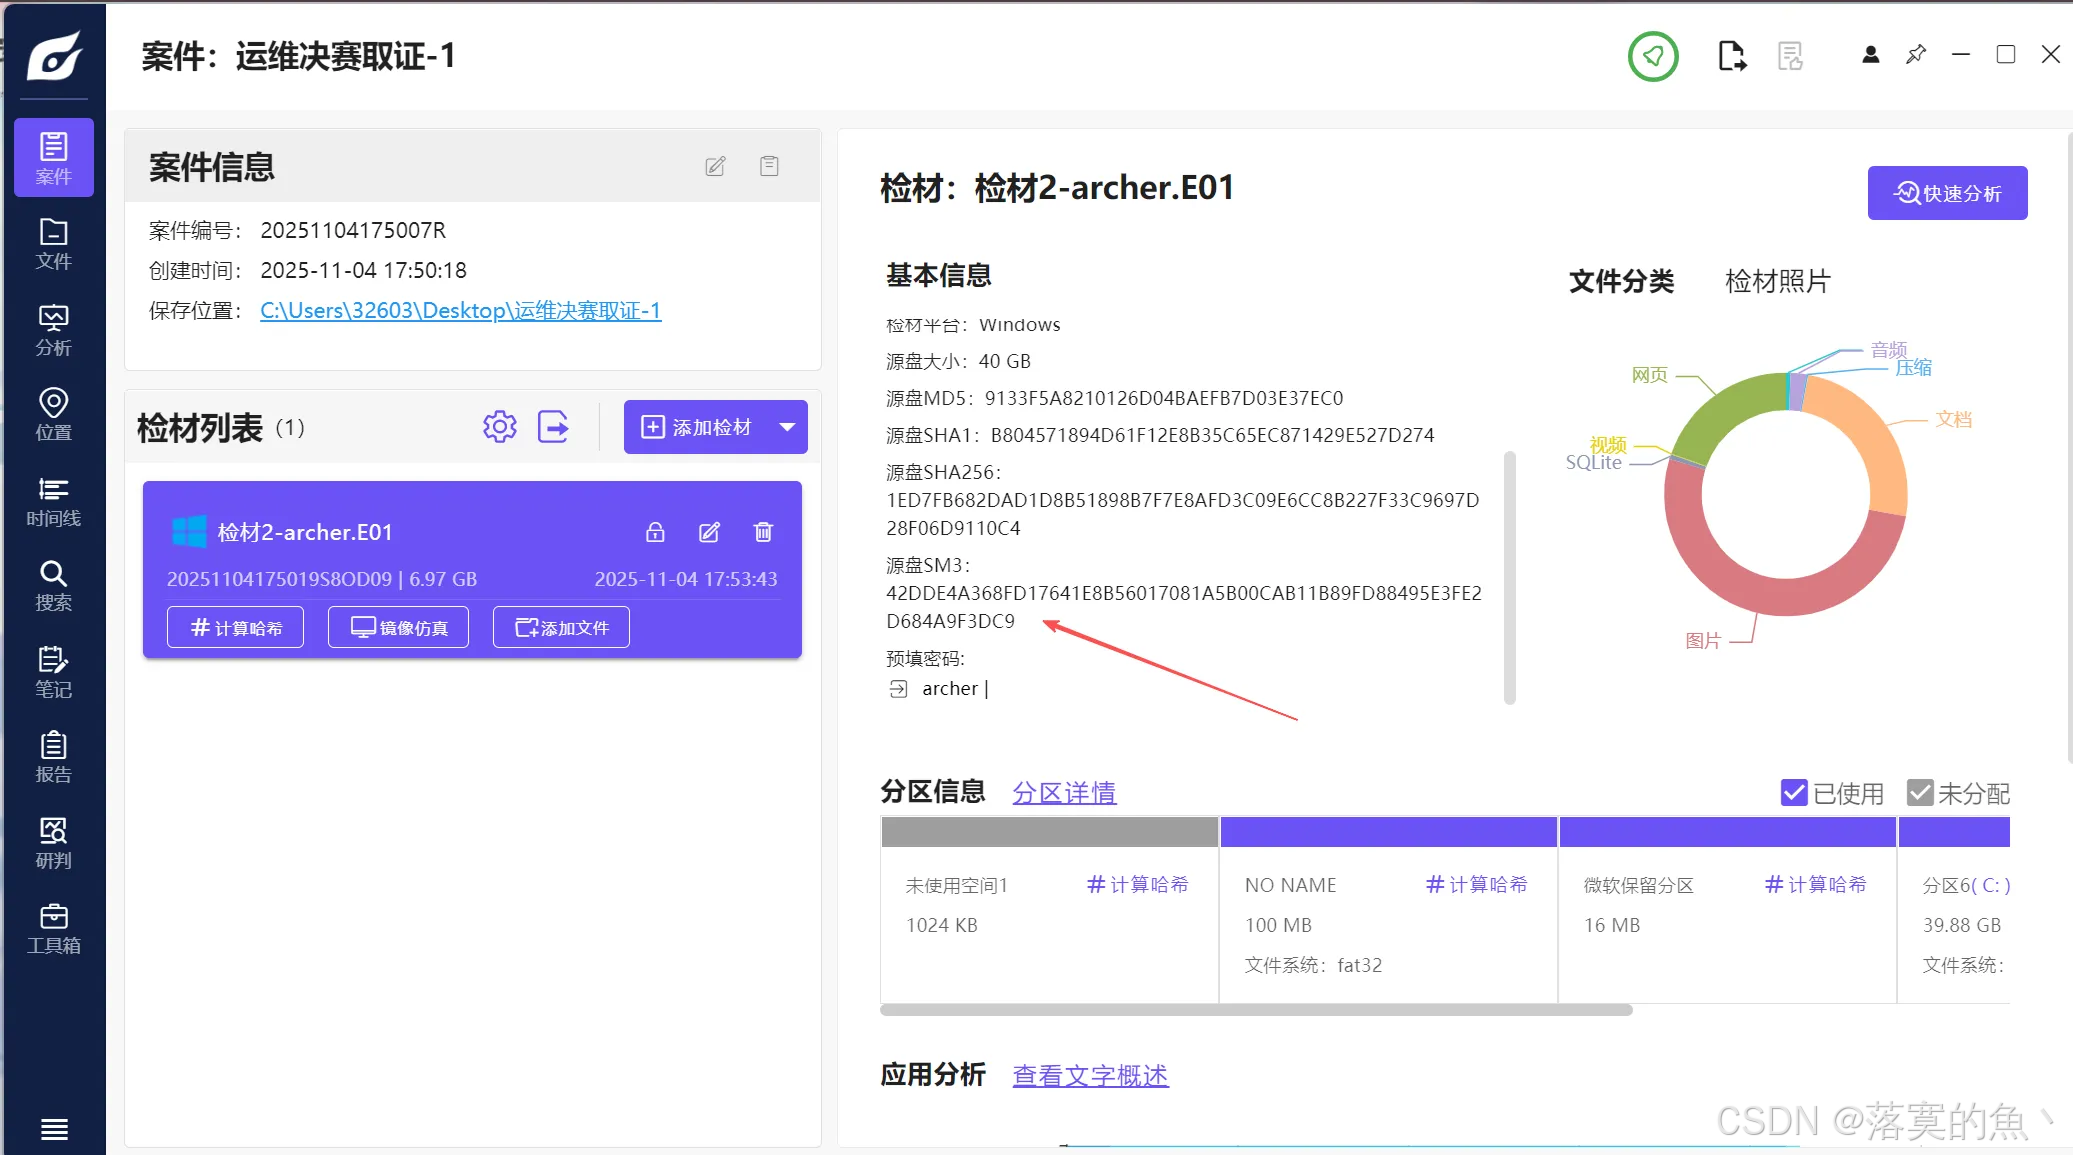This screenshot has height=1155, width=2073.
Task: Open the 搜索 panel in the sidebar
Action: pyautogui.click(x=54, y=585)
